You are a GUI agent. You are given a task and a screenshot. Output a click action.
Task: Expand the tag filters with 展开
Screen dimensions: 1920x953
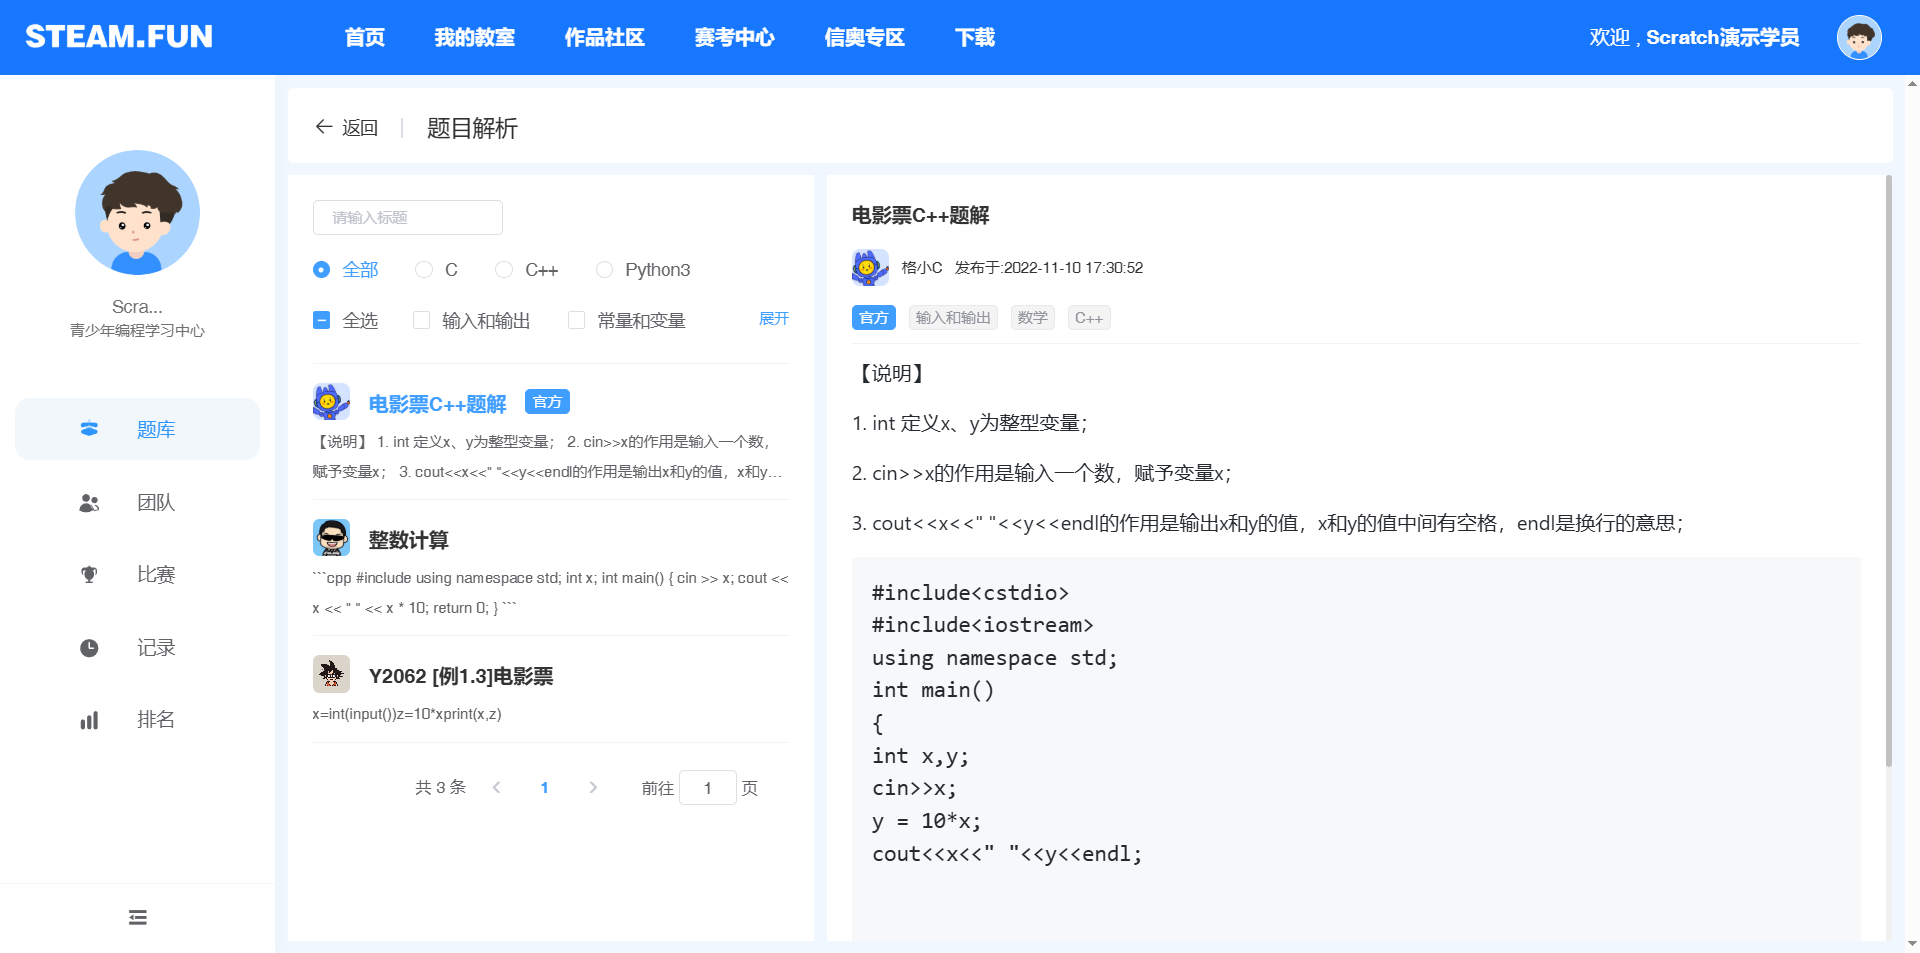pyautogui.click(x=774, y=319)
